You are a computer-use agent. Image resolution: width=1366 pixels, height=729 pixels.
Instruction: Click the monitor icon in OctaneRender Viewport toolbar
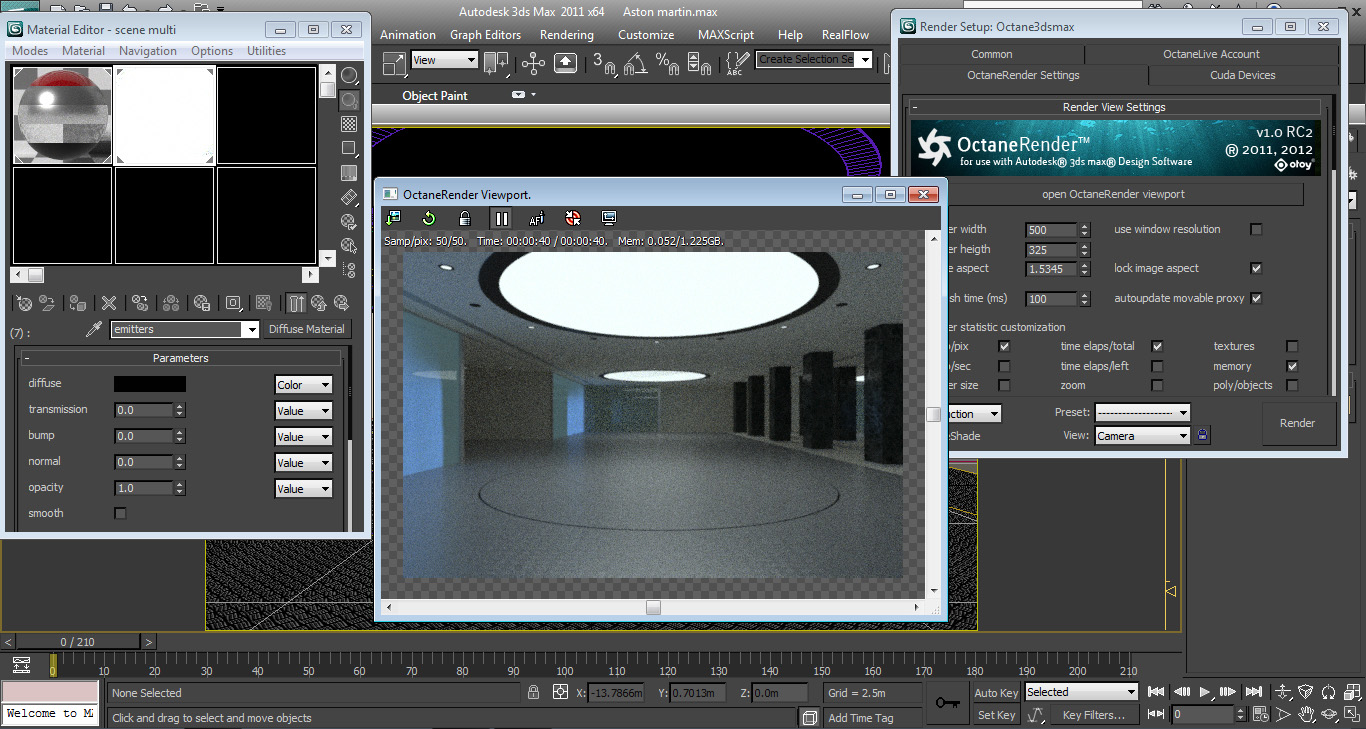(608, 218)
